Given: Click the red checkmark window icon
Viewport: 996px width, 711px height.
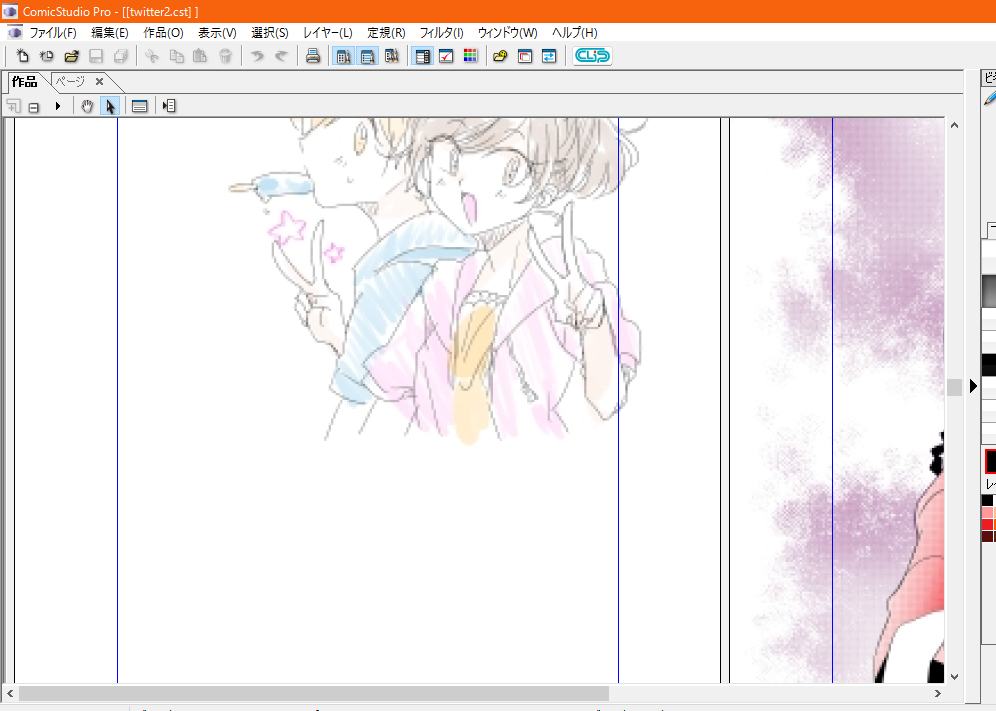Looking at the screenshot, I should [x=447, y=56].
